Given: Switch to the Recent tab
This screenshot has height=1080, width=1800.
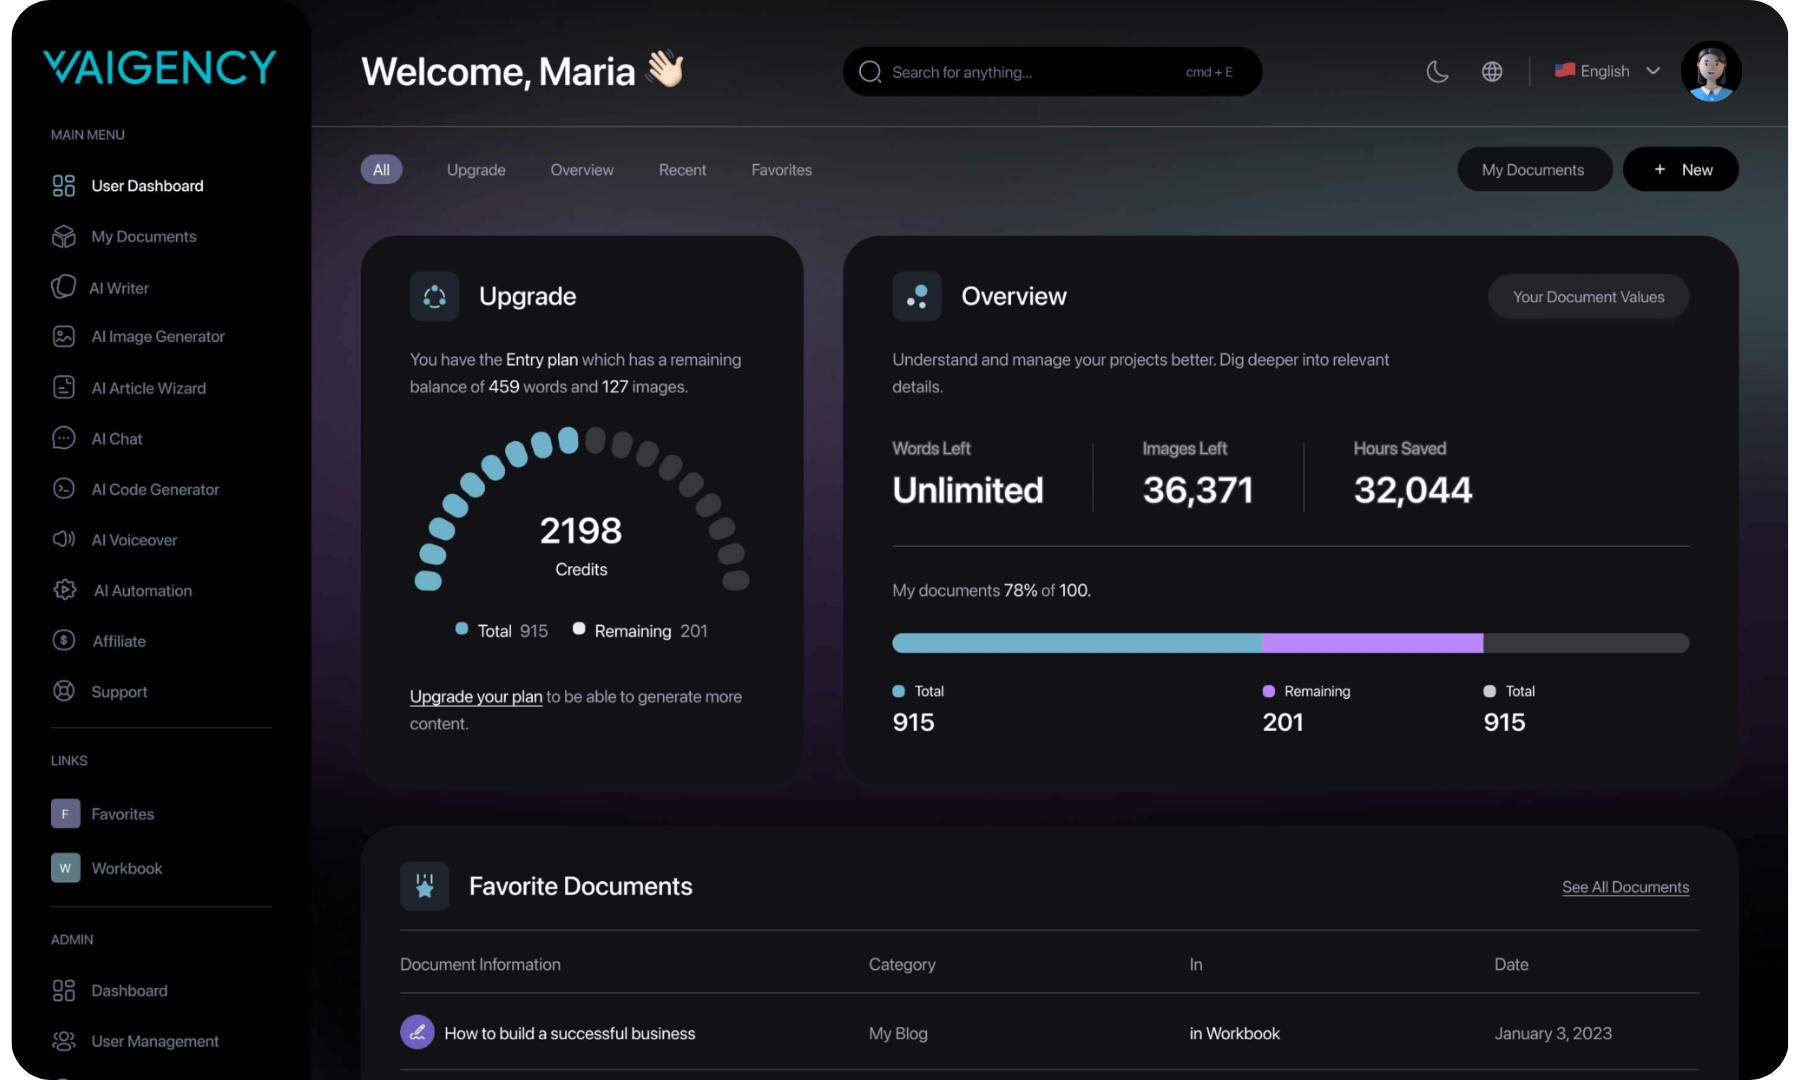Looking at the screenshot, I should pos(682,170).
